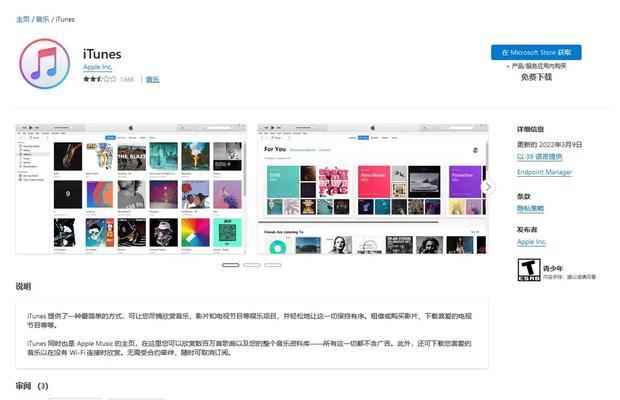Image resolution: width=620 pixels, height=400 pixels.
Task: Click the 详细信息 heading
Action: (530, 129)
